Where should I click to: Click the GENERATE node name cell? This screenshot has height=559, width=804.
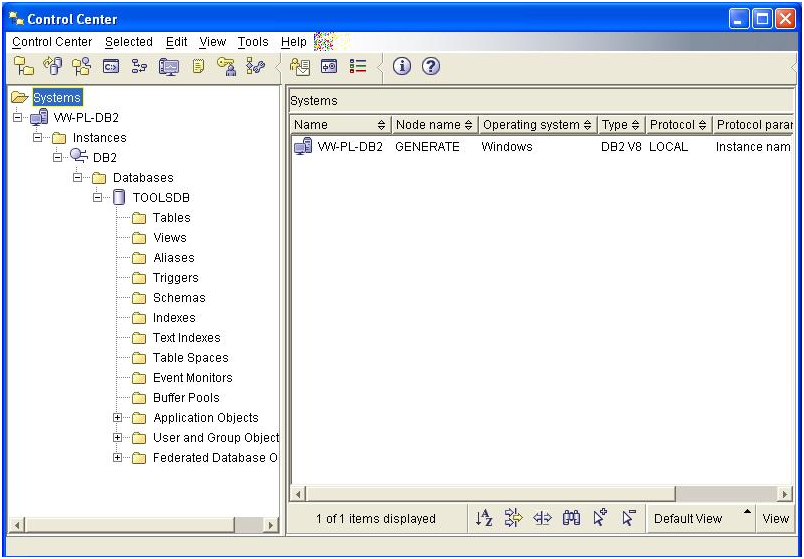click(x=427, y=147)
